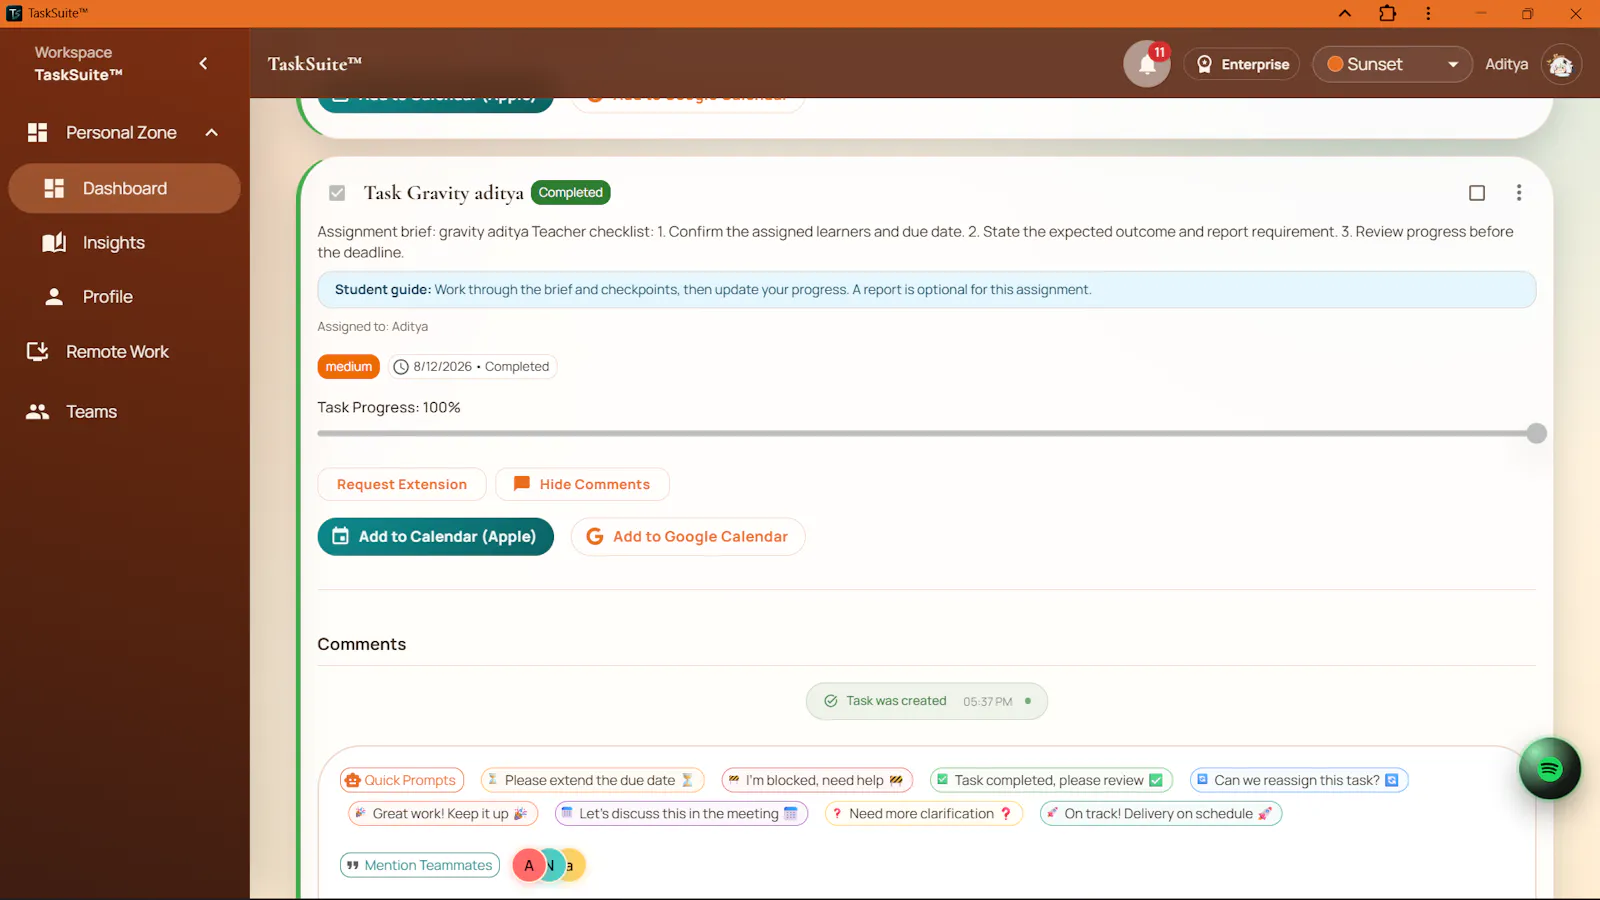Click the orange Sunset theme dot

click(x=1335, y=64)
